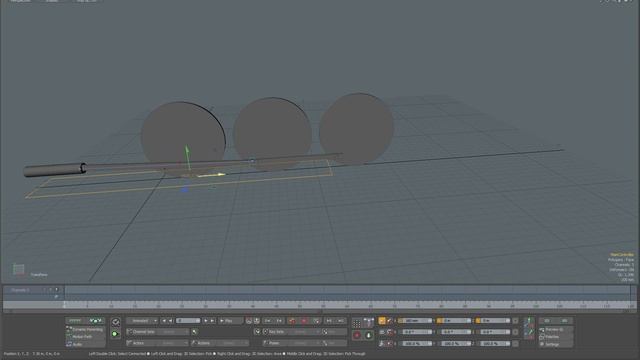640x360 pixels.
Task: Click the Dynamic Parenting button
Action: (85, 329)
